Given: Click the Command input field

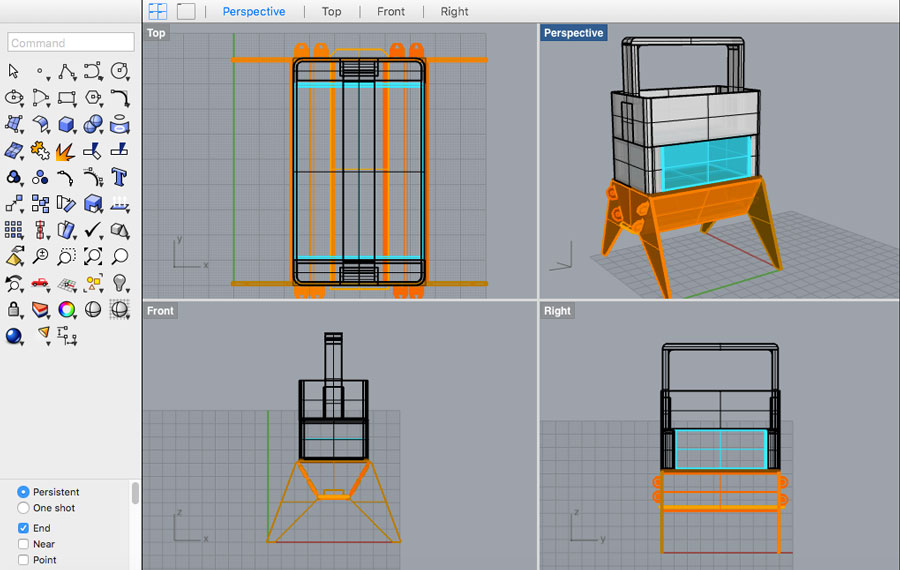Looking at the screenshot, I should pos(71,42).
